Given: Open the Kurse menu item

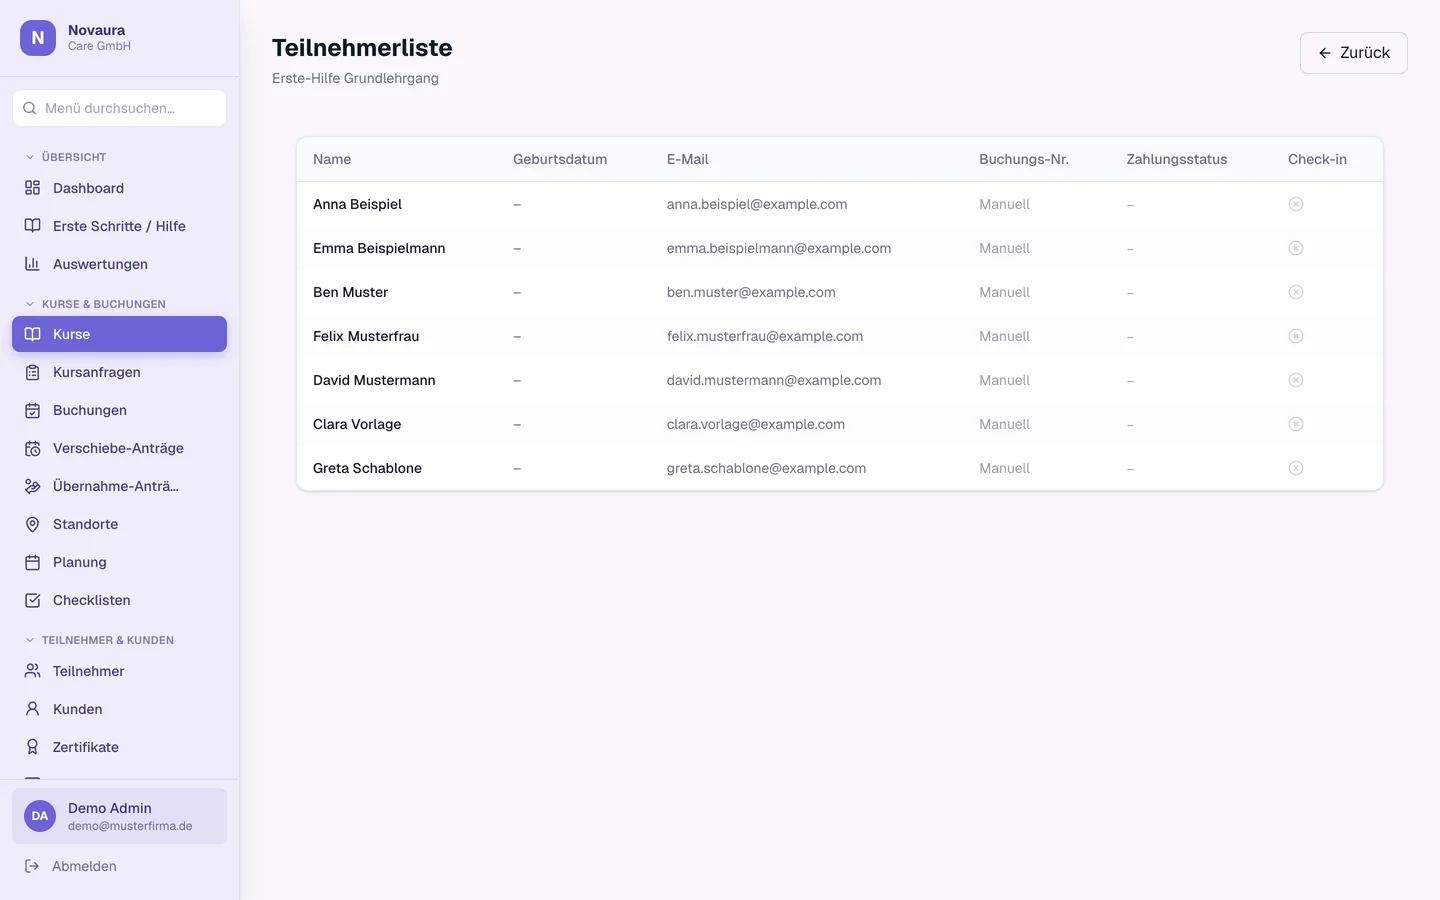Looking at the screenshot, I should (x=119, y=334).
